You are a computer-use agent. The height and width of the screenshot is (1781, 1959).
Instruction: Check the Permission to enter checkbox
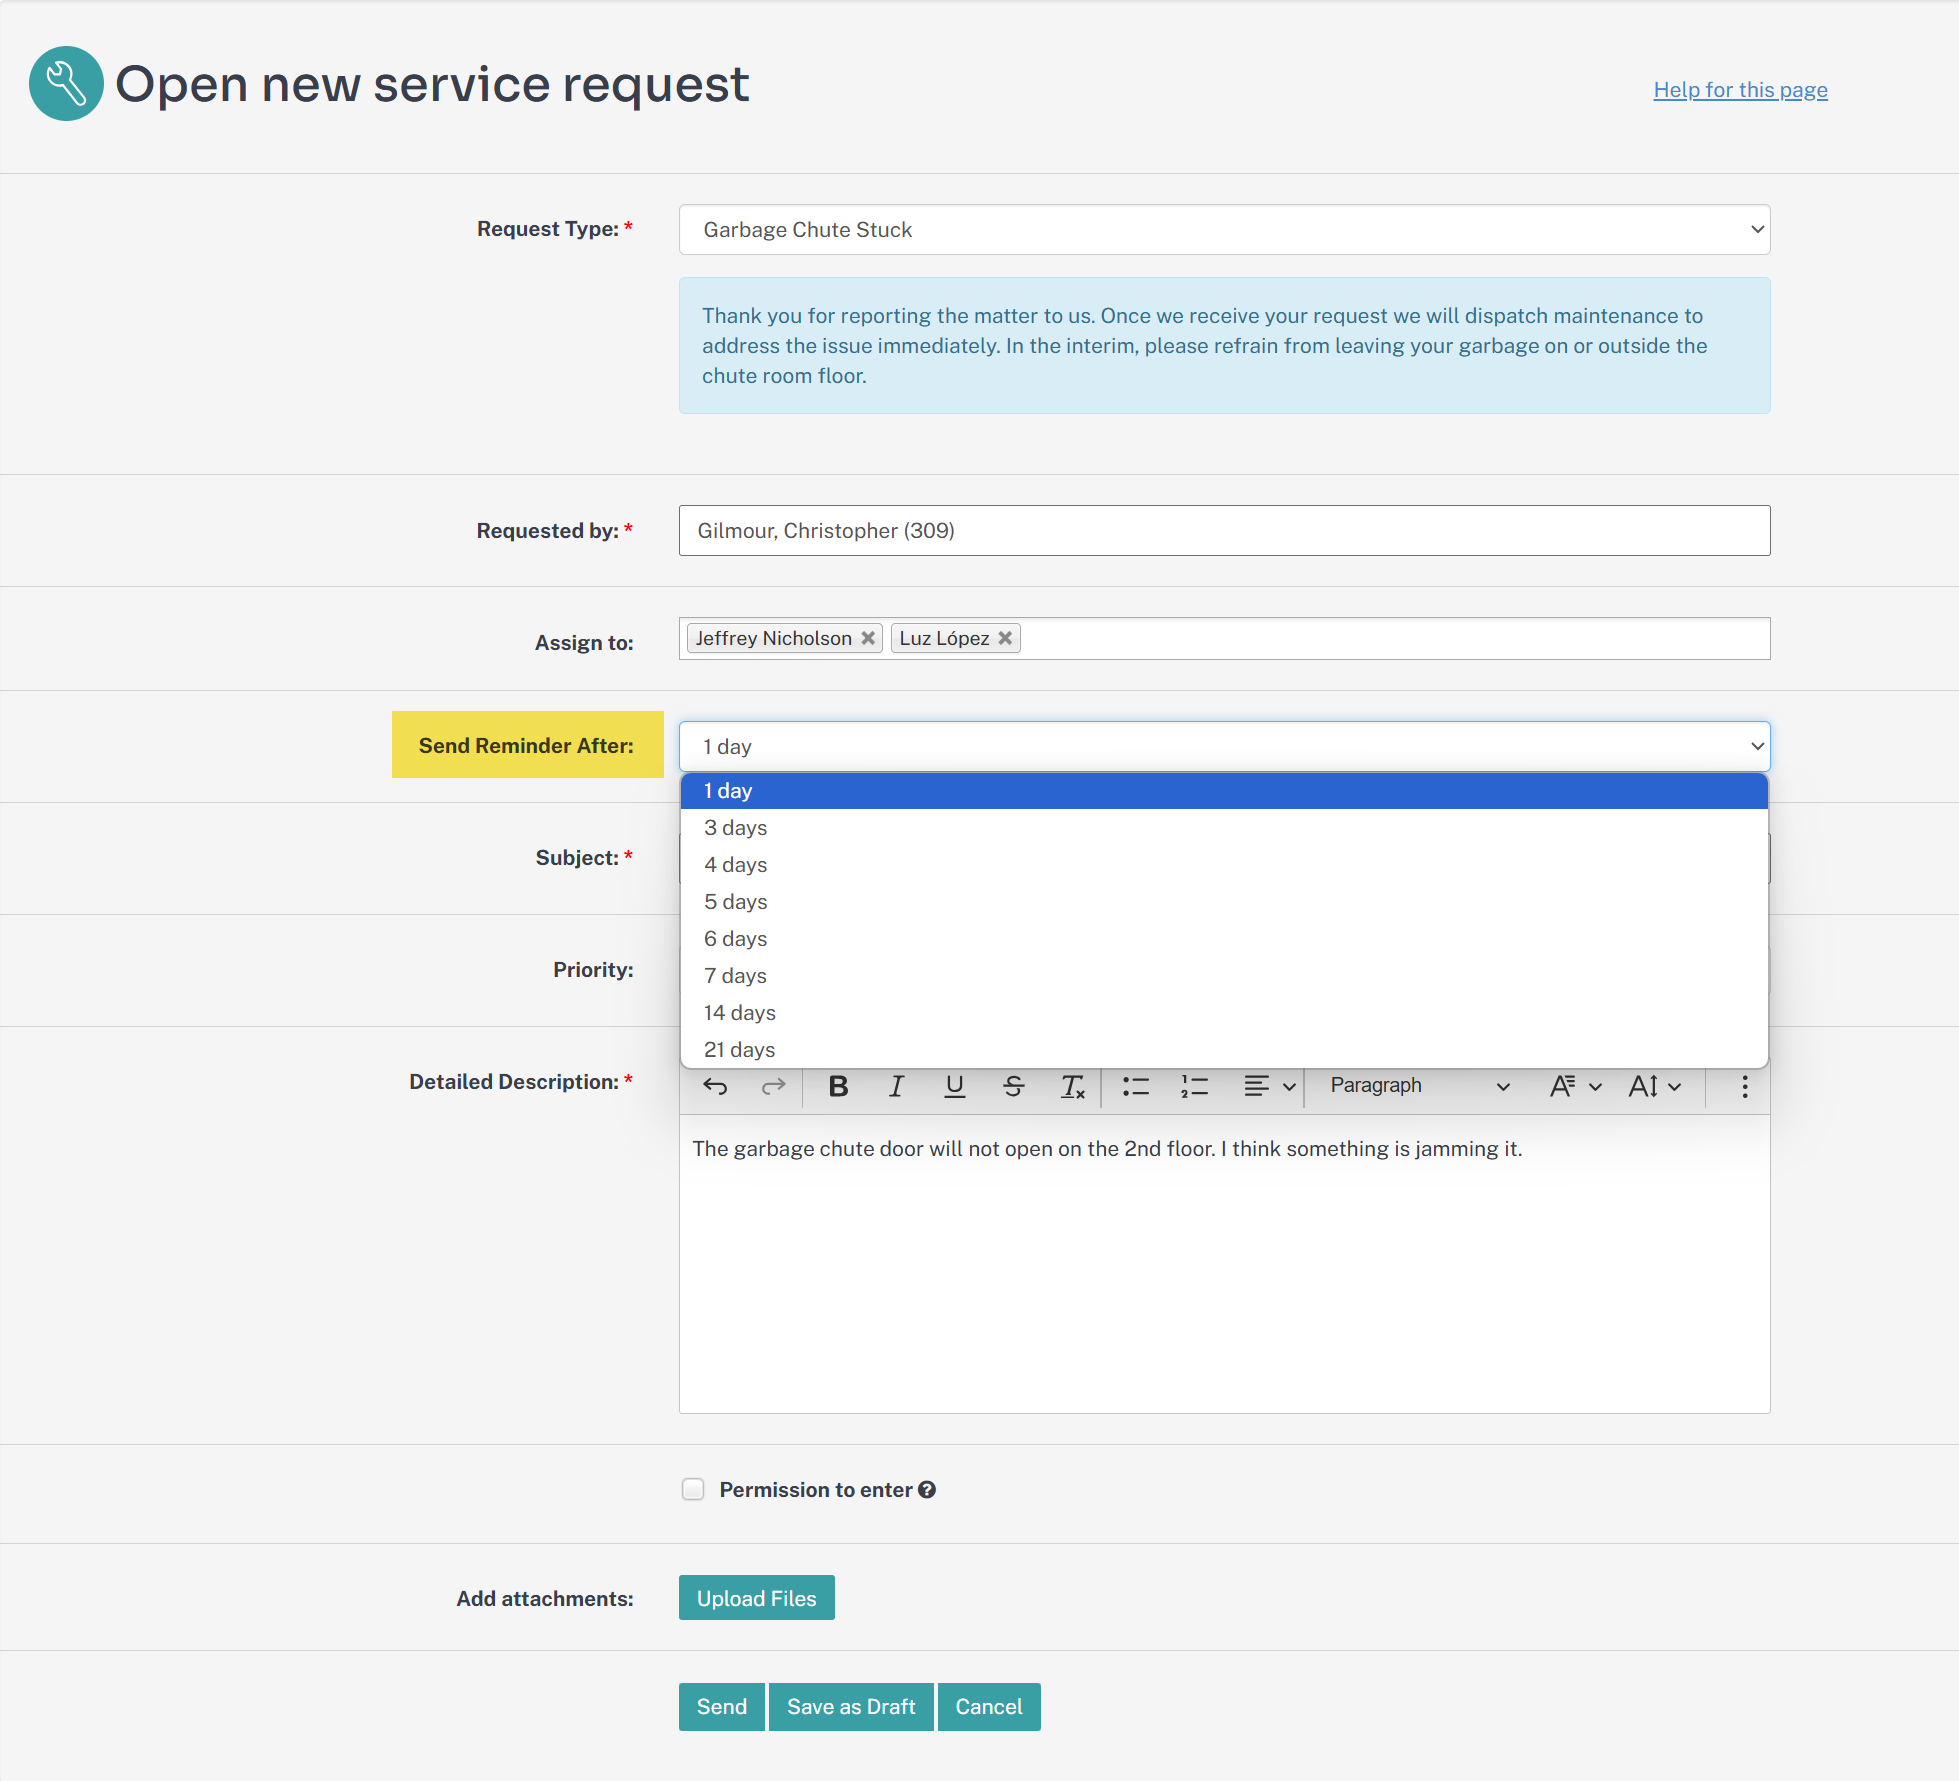(x=693, y=1490)
